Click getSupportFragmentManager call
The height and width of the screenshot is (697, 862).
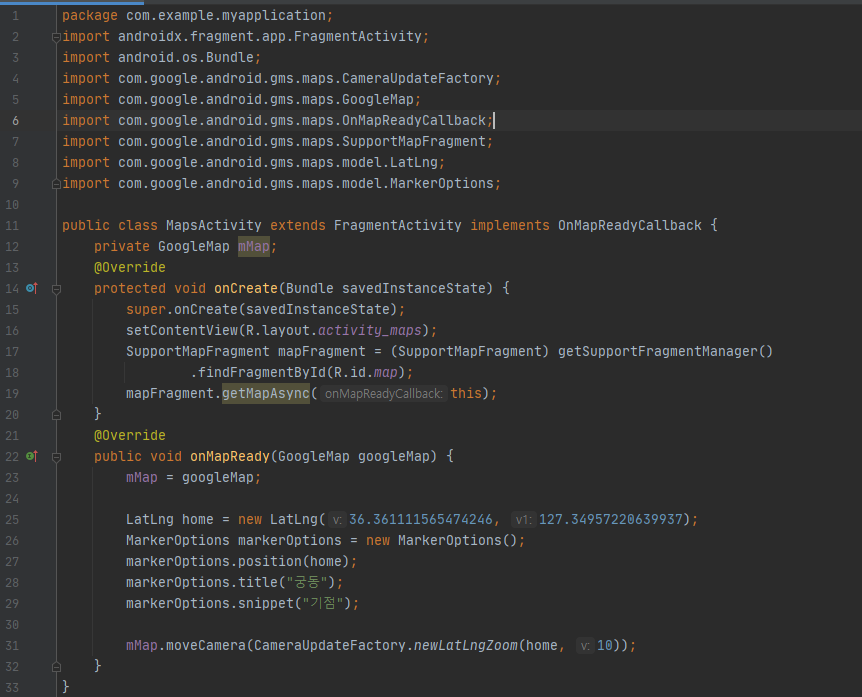click(665, 351)
